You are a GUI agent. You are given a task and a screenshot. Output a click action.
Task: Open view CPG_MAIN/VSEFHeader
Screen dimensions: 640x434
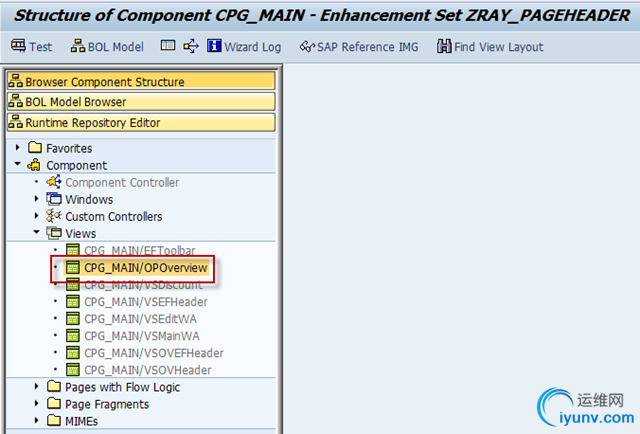pyautogui.click(x=146, y=302)
